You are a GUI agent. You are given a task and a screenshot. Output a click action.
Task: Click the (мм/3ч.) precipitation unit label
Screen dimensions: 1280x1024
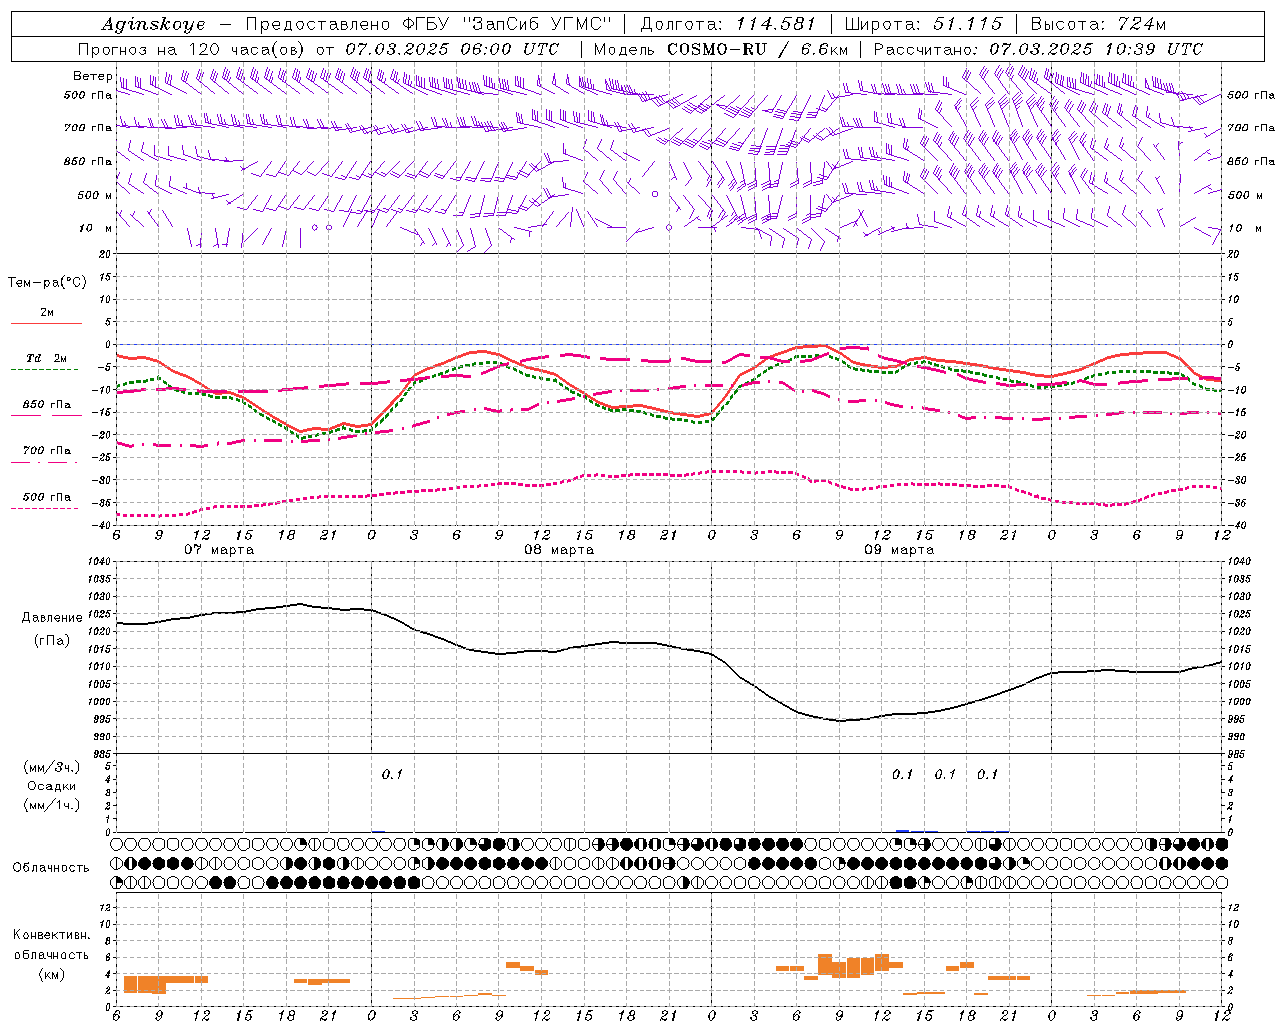tap(51, 767)
